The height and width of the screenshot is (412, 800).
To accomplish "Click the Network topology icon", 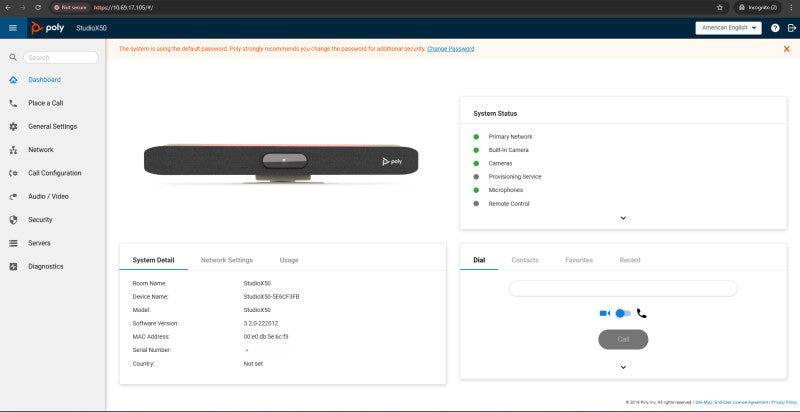I will point(13,150).
